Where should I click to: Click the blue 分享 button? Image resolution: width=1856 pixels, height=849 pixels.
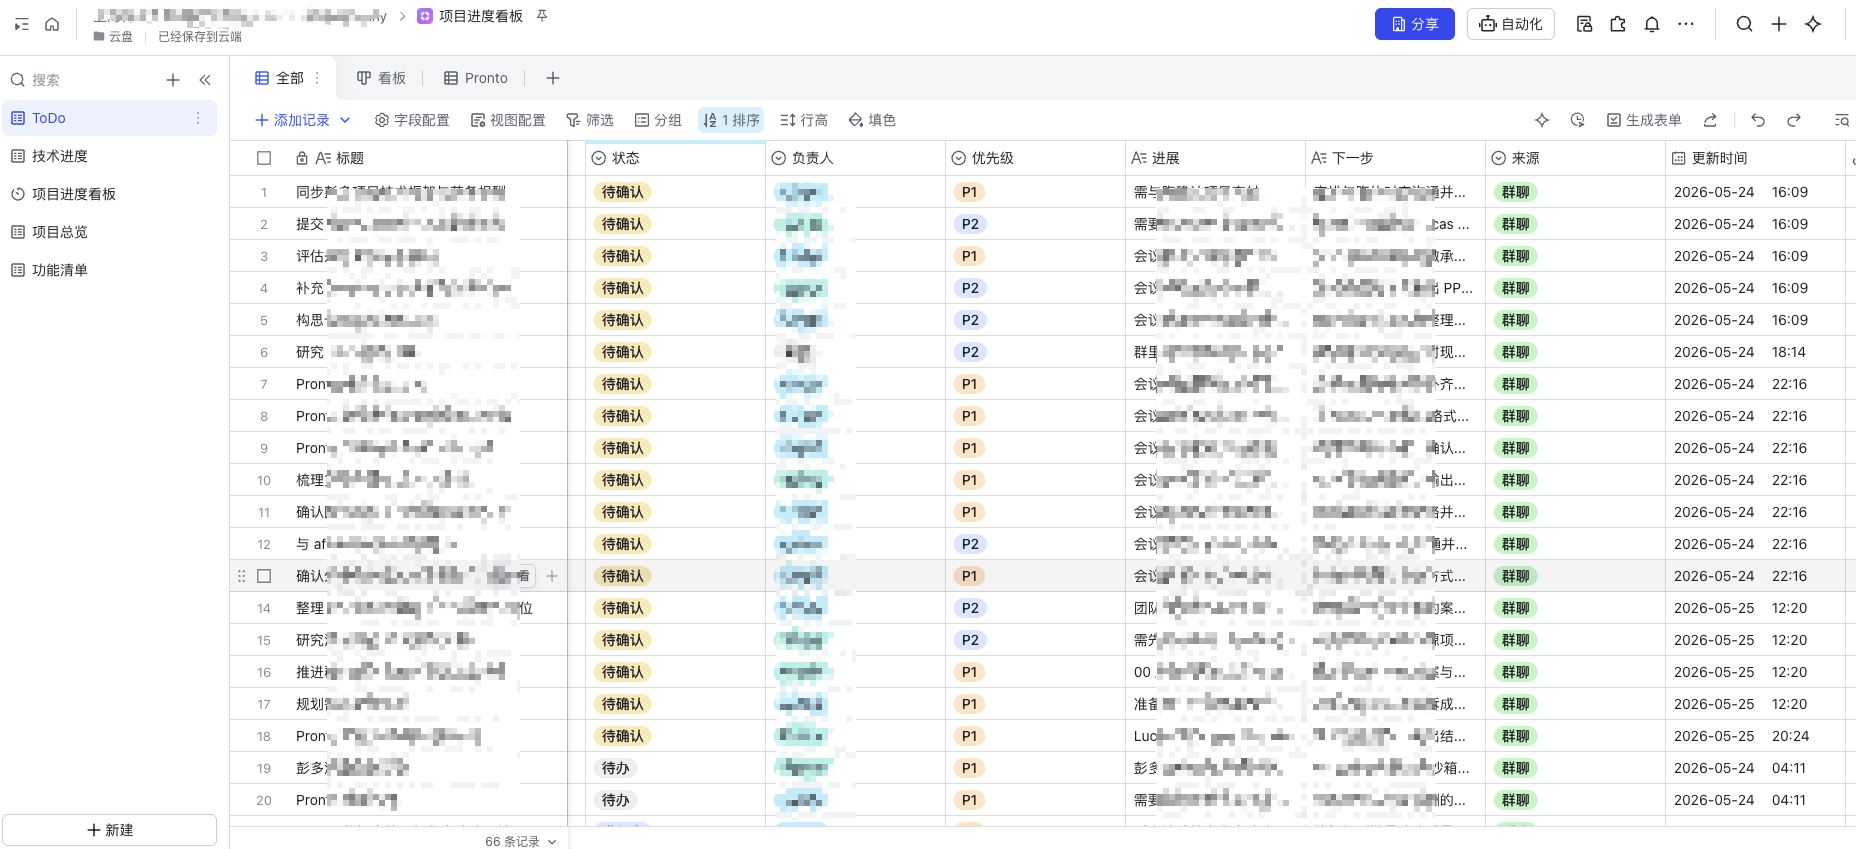click(x=1414, y=24)
